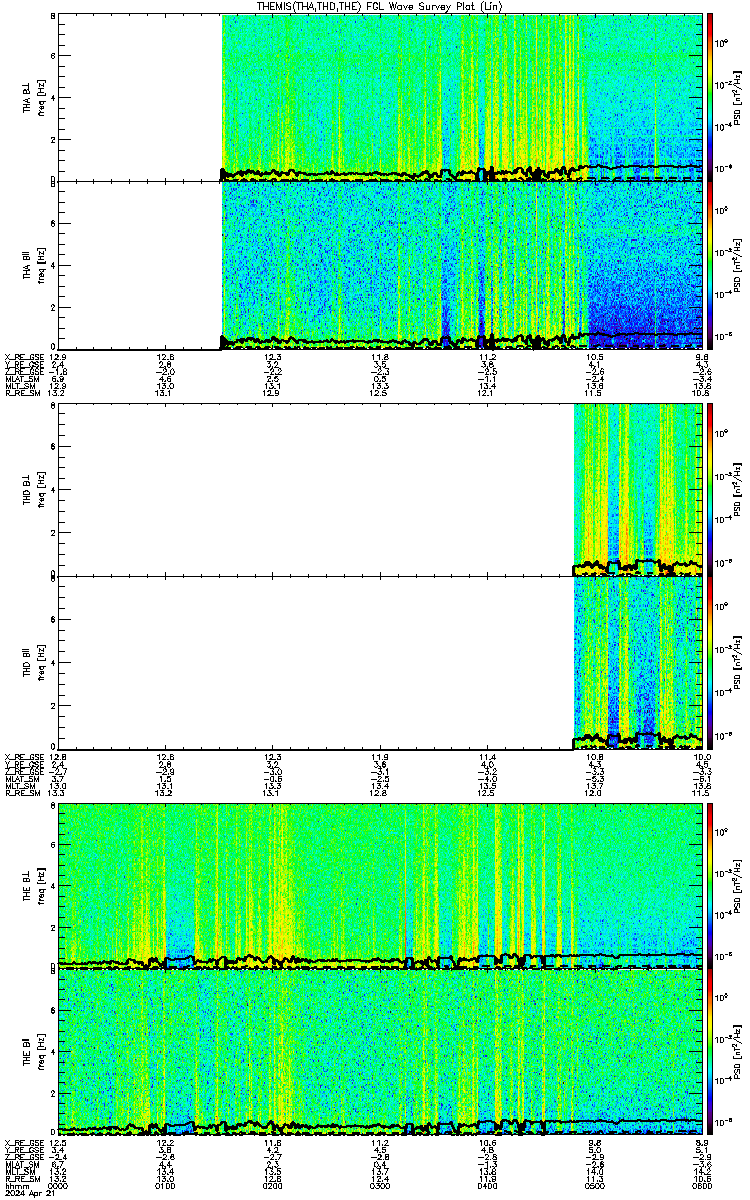Select the THD B-perpendicular color bar

coord(710,489)
